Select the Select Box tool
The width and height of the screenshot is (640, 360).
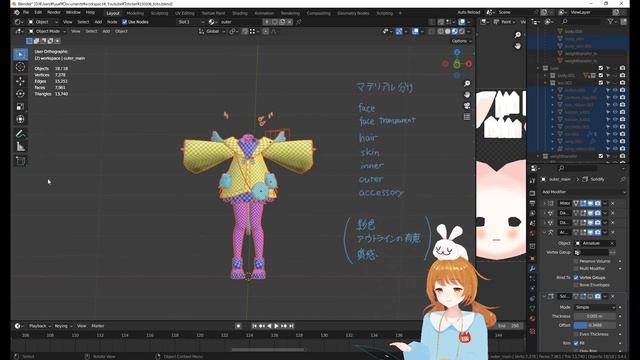[x=20, y=54]
